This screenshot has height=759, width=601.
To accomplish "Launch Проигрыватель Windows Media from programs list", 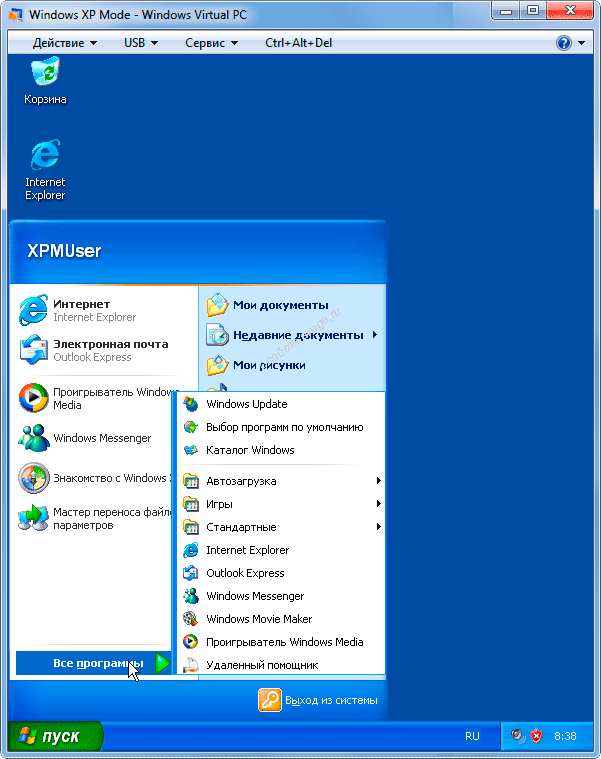I will coord(284,642).
